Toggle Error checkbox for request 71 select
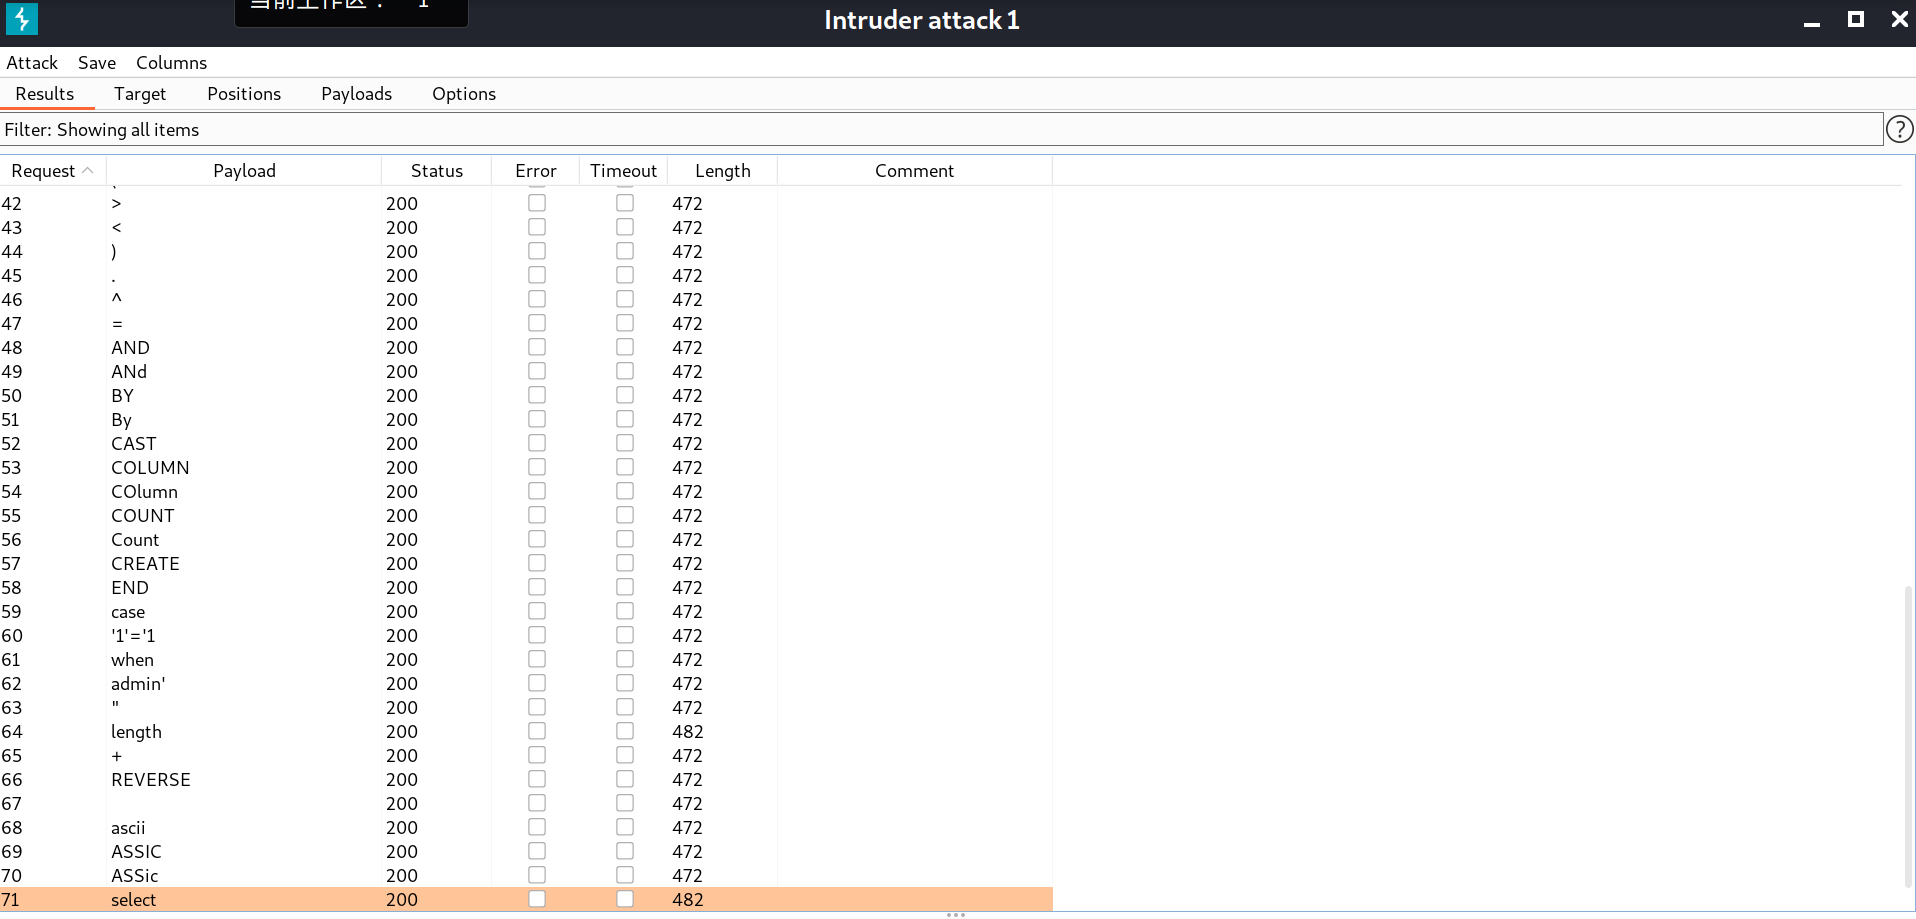Viewport: 1916px width, 919px height. tap(537, 899)
